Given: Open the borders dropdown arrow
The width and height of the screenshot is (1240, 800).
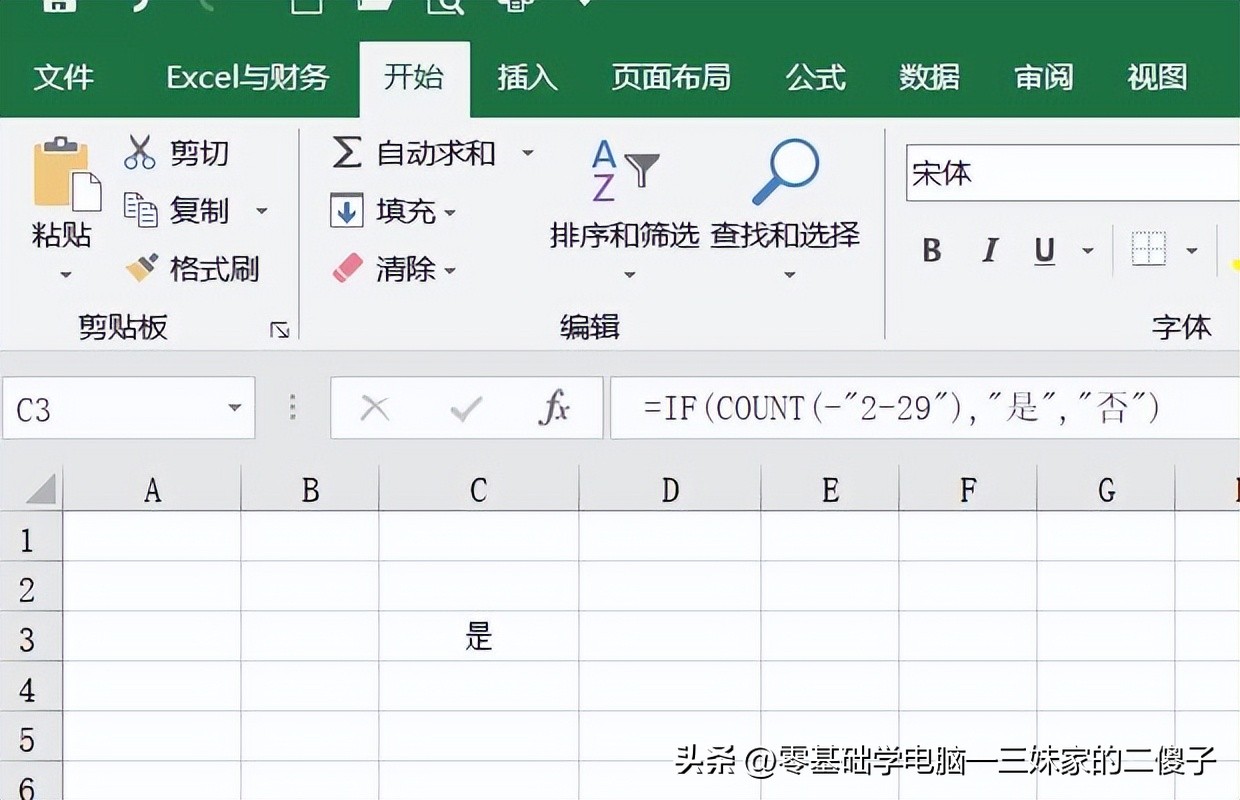Looking at the screenshot, I should (1191, 250).
